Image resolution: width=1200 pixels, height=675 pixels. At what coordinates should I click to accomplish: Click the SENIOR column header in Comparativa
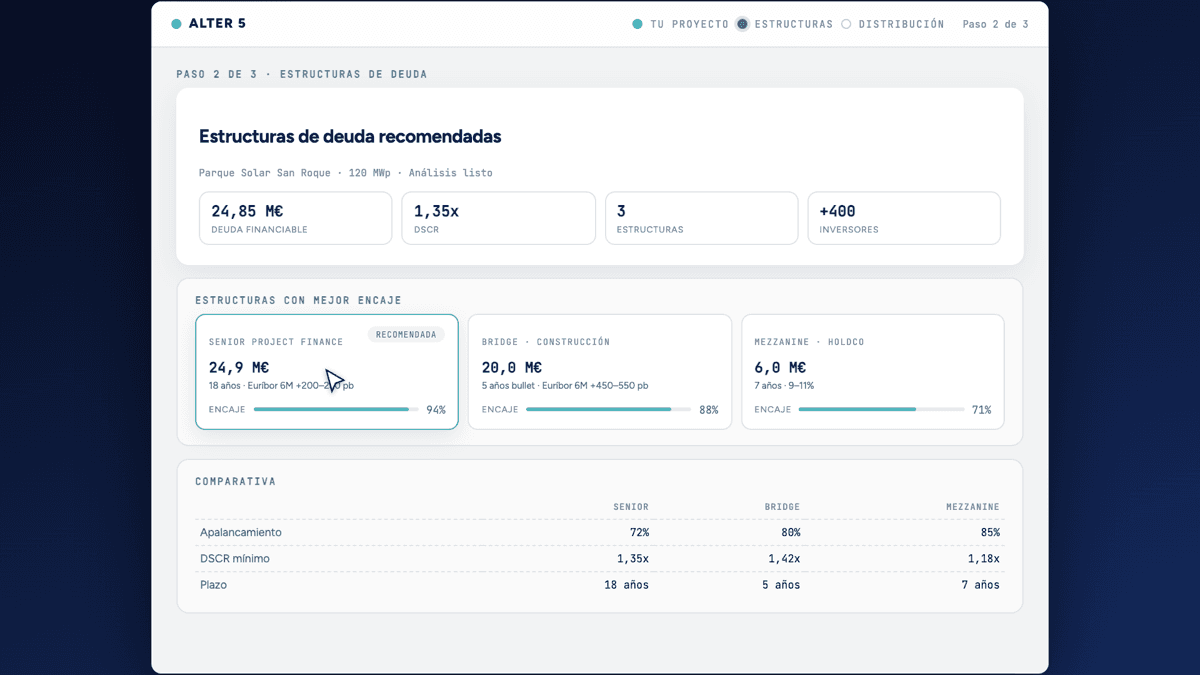click(631, 507)
